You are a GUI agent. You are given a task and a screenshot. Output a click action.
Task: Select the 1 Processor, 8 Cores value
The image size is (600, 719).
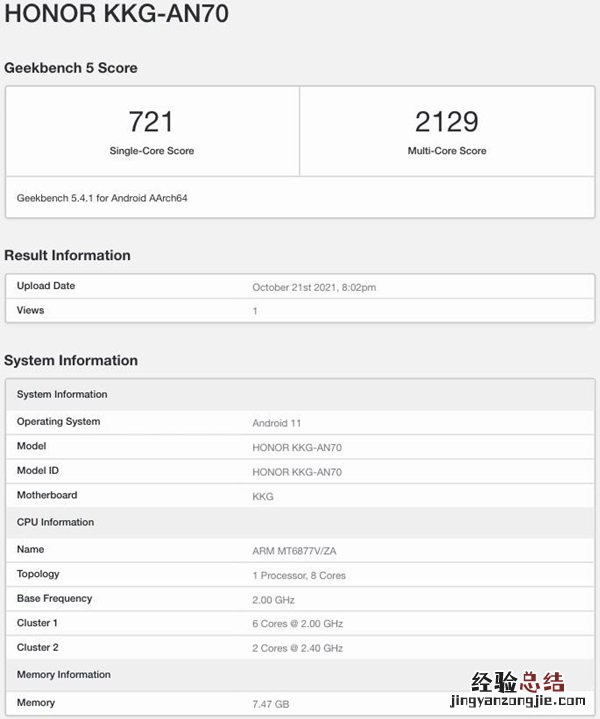[x=299, y=576]
